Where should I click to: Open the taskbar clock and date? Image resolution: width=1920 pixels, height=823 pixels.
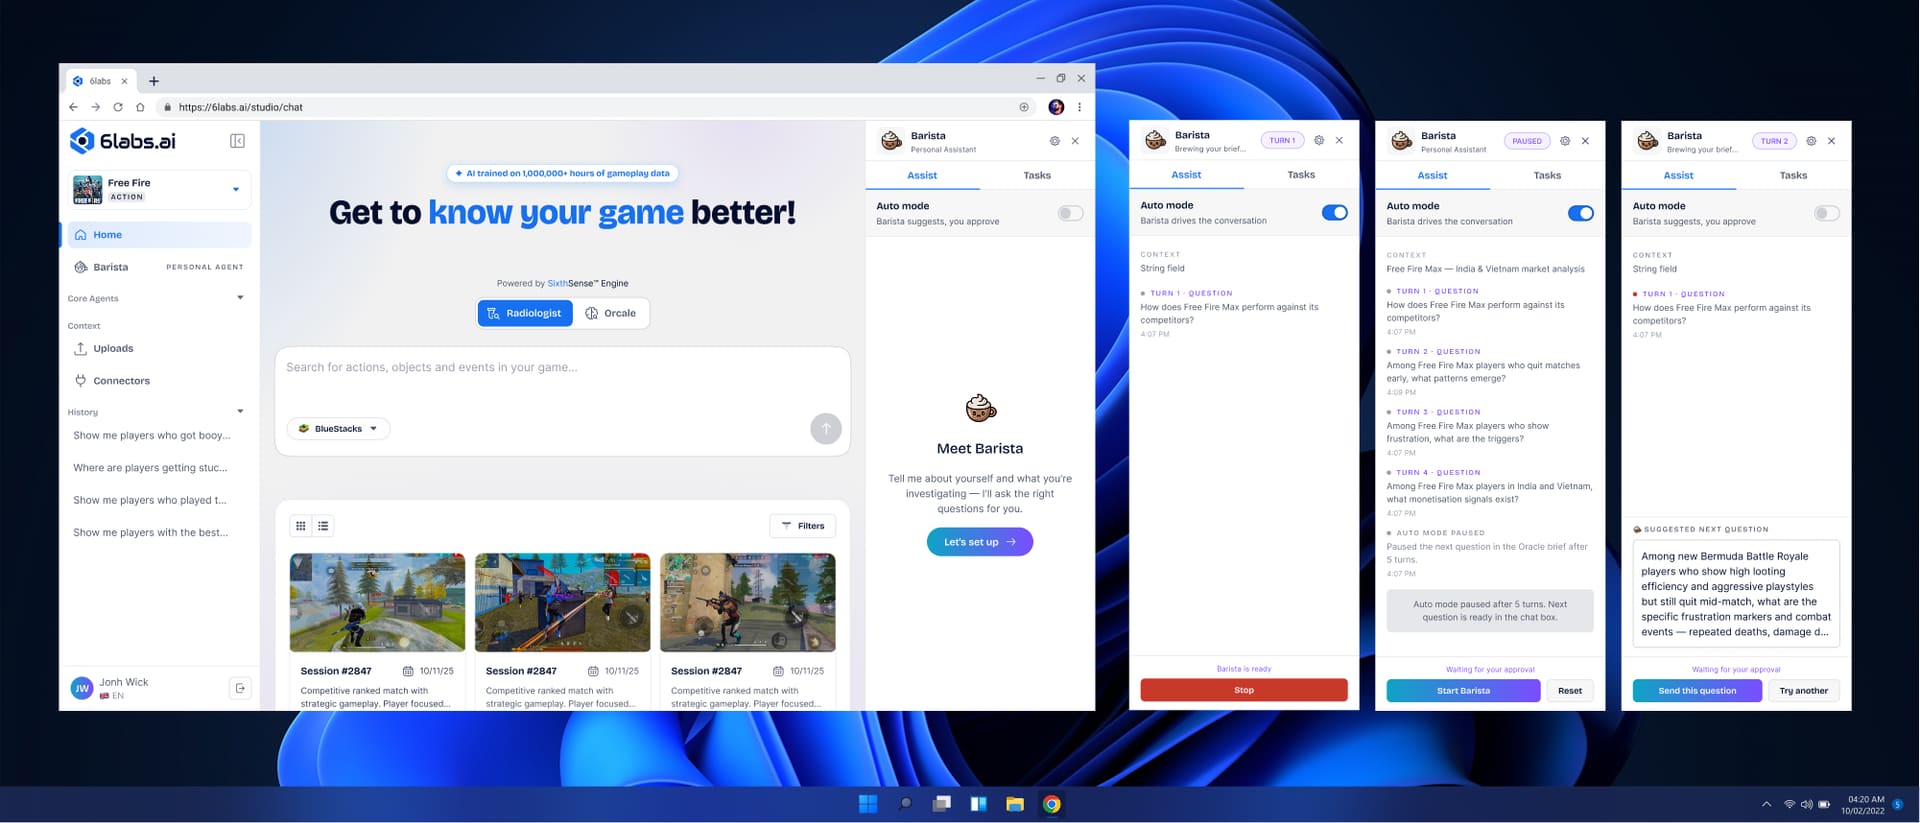click(1865, 805)
